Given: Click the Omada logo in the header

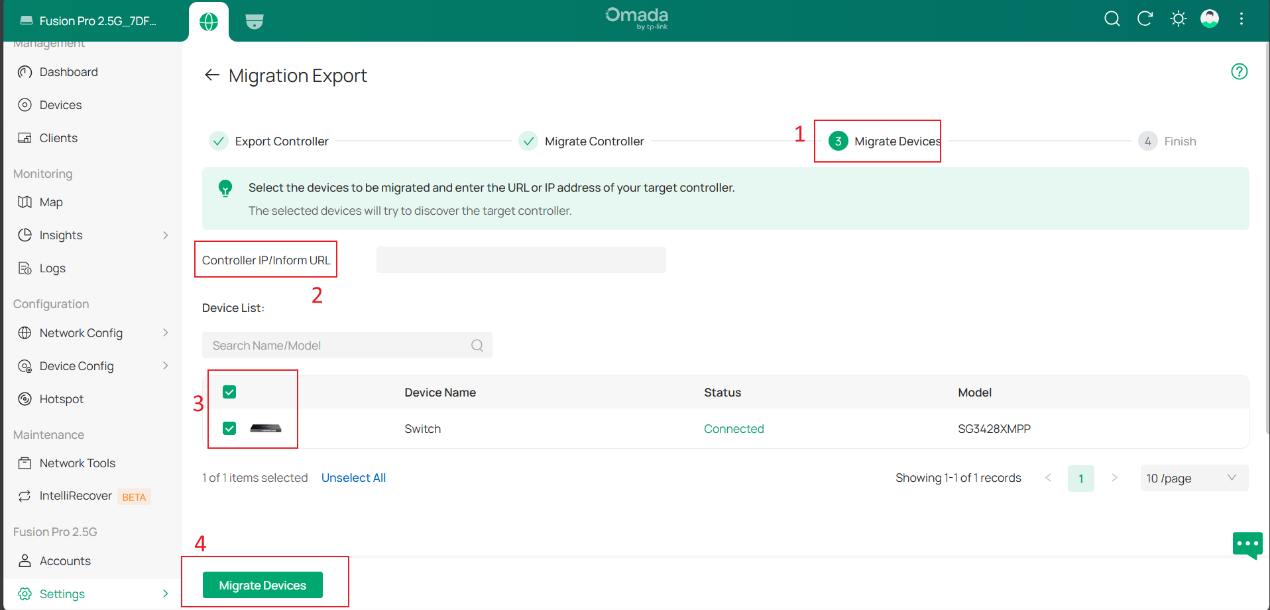Looking at the screenshot, I should (636, 19).
